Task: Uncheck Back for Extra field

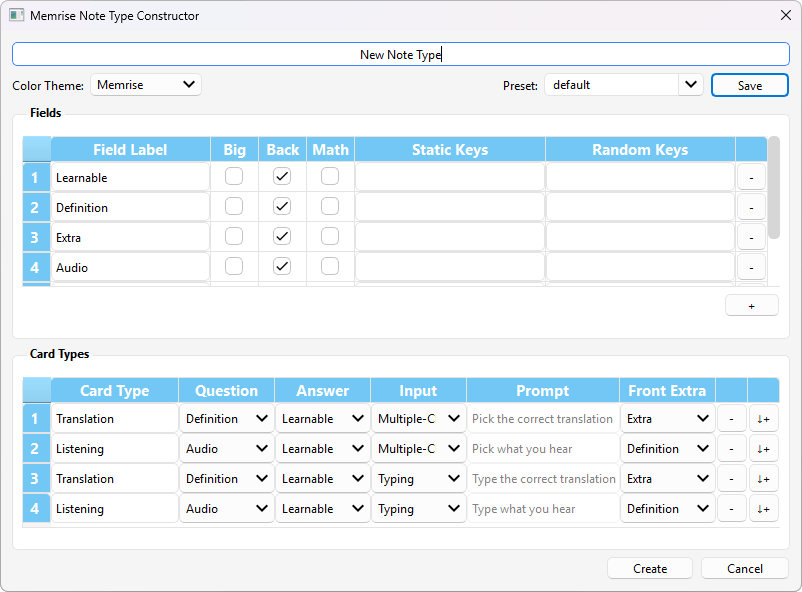Action: coord(282,236)
